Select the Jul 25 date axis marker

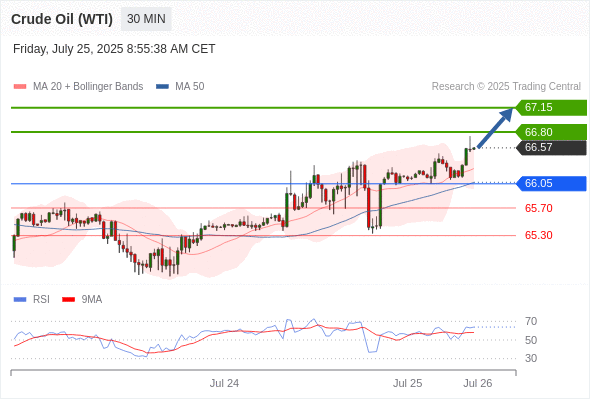[408, 383]
